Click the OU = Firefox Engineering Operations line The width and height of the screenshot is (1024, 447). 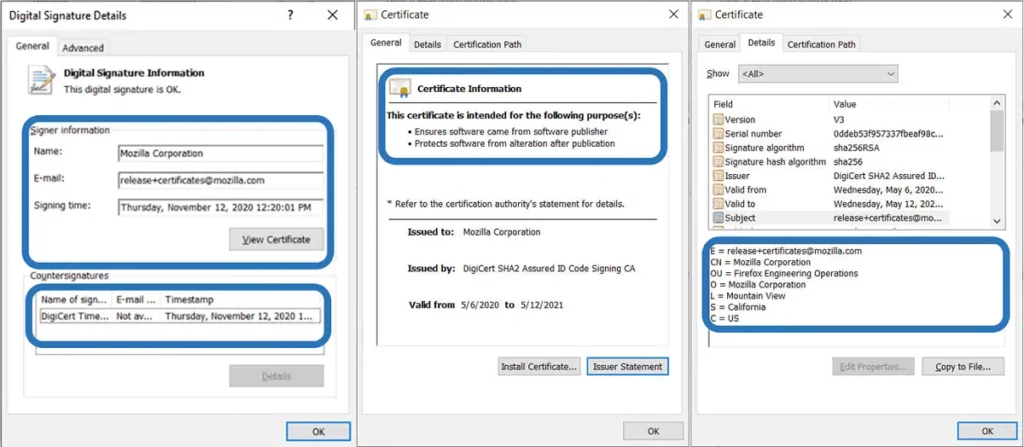coord(784,273)
